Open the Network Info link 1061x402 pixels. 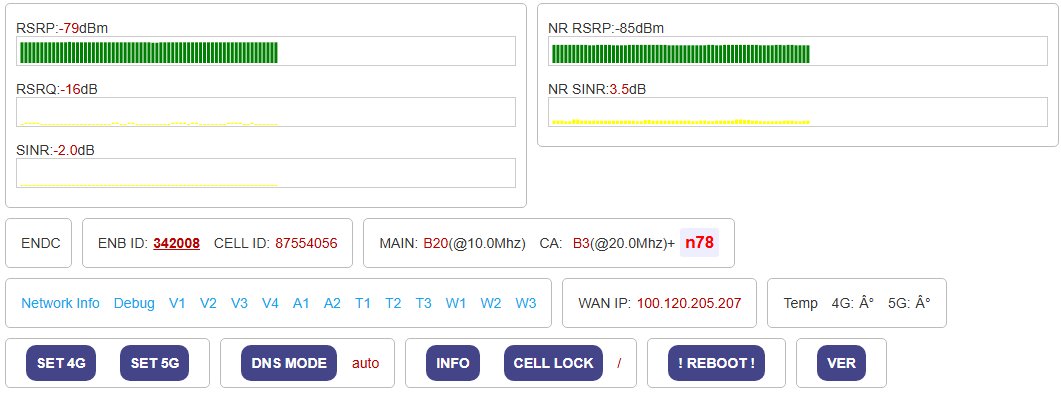click(x=60, y=303)
